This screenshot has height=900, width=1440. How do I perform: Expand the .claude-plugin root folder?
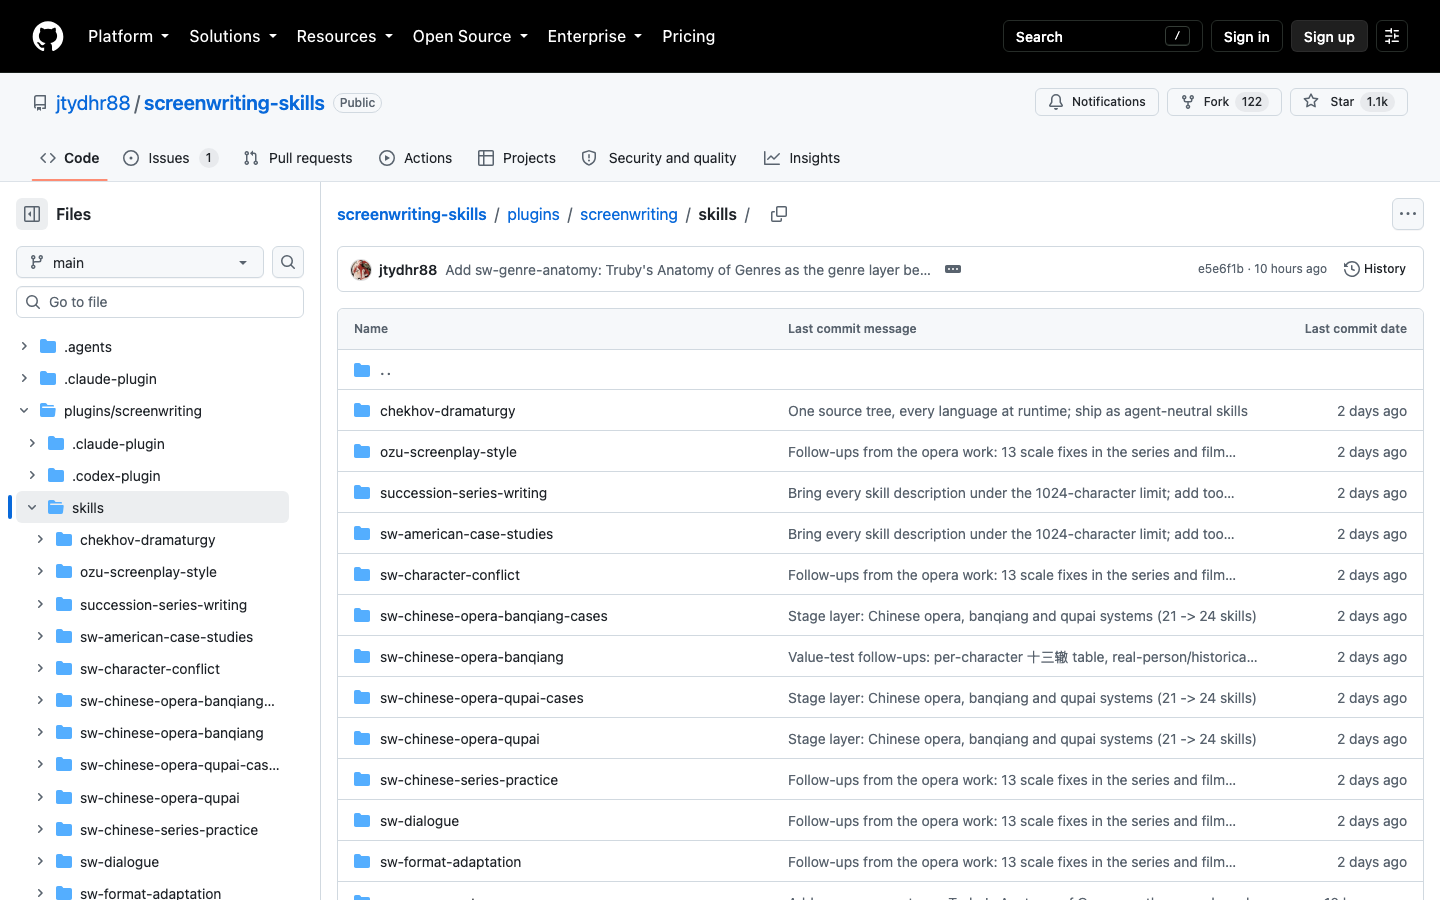click(x=24, y=379)
